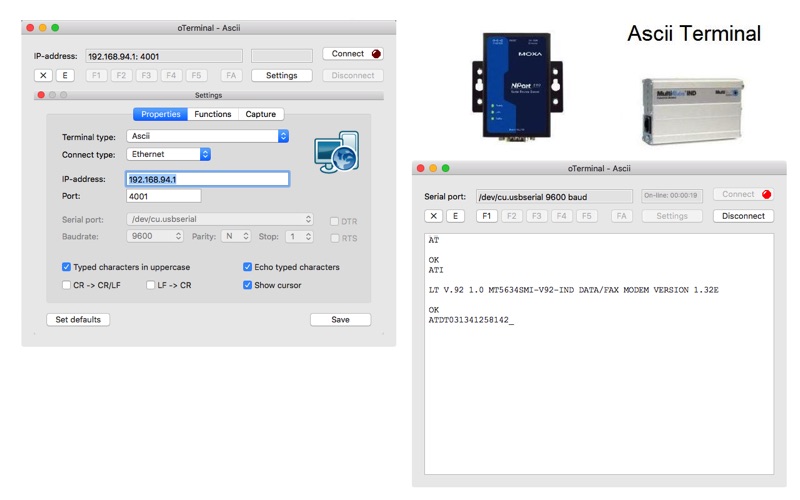
Task: Click FA in the IP-address terminal window
Action: click(x=231, y=76)
